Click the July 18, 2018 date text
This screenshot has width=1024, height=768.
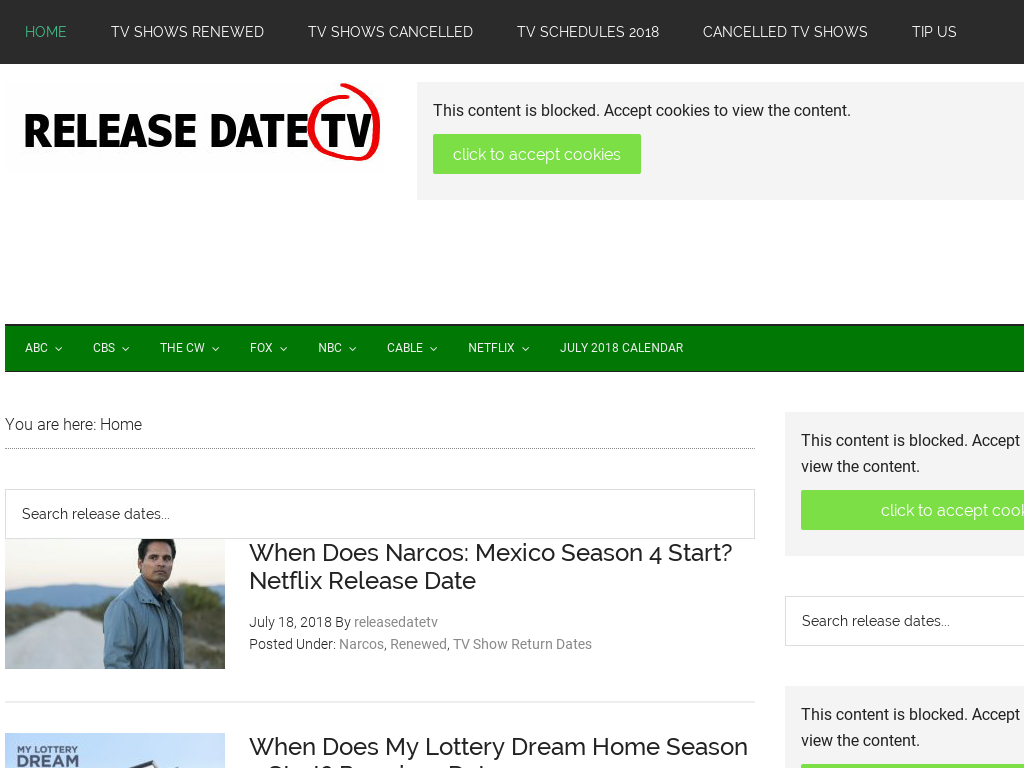(290, 622)
